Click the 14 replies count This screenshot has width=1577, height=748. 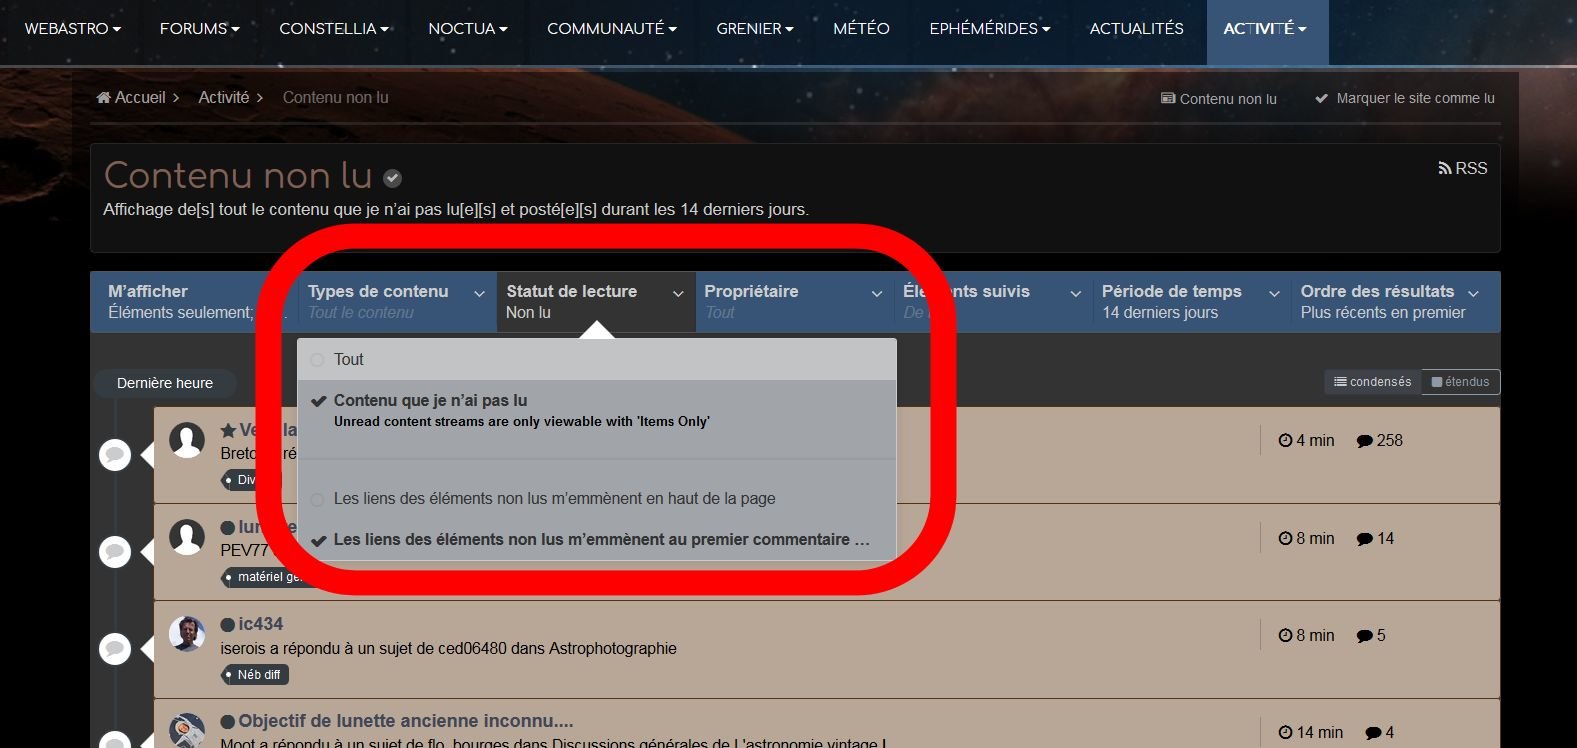(x=1375, y=538)
